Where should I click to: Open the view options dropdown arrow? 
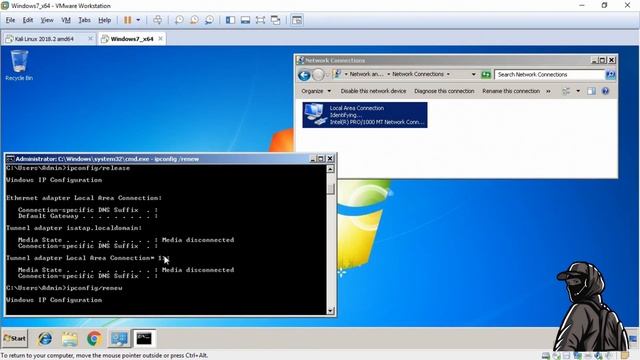point(578,91)
